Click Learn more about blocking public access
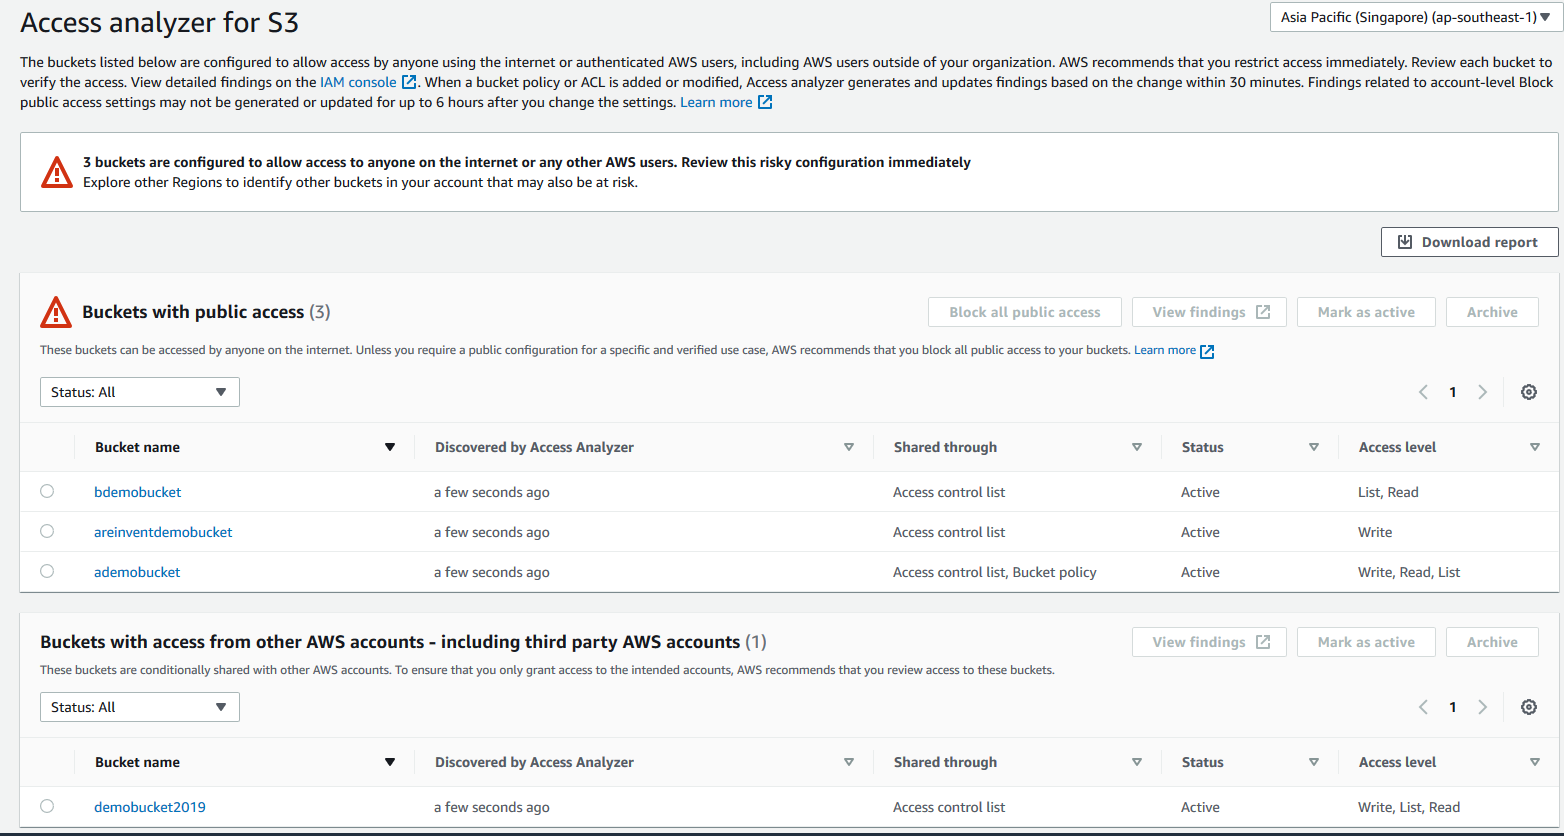Image resolution: width=1564 pixels, height=836 pixels. pyautogui.click(x=1166, y=349)
